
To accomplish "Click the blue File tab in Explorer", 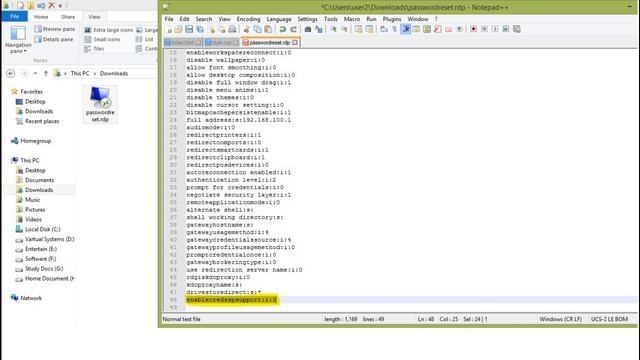I will (15, 17).
